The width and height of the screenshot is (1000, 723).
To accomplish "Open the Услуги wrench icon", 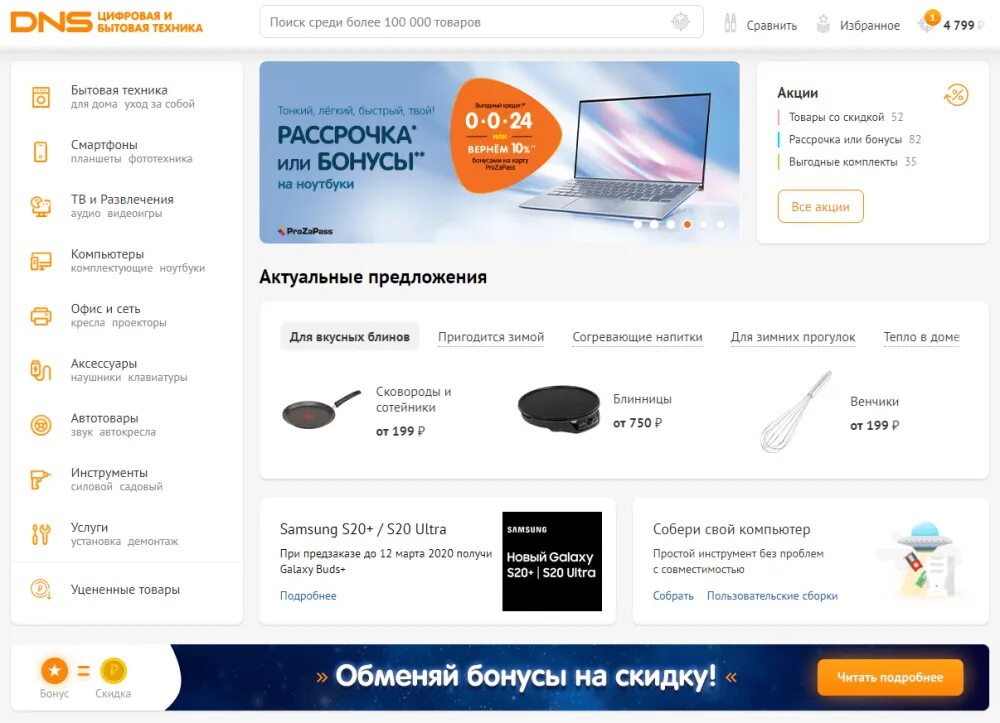I will point(41,534).
